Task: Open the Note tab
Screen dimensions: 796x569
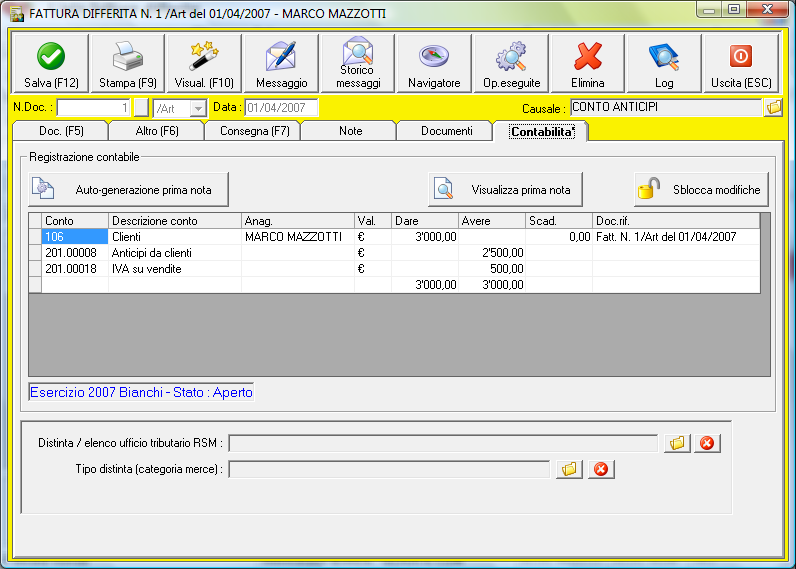Action: tap(350, 131)
